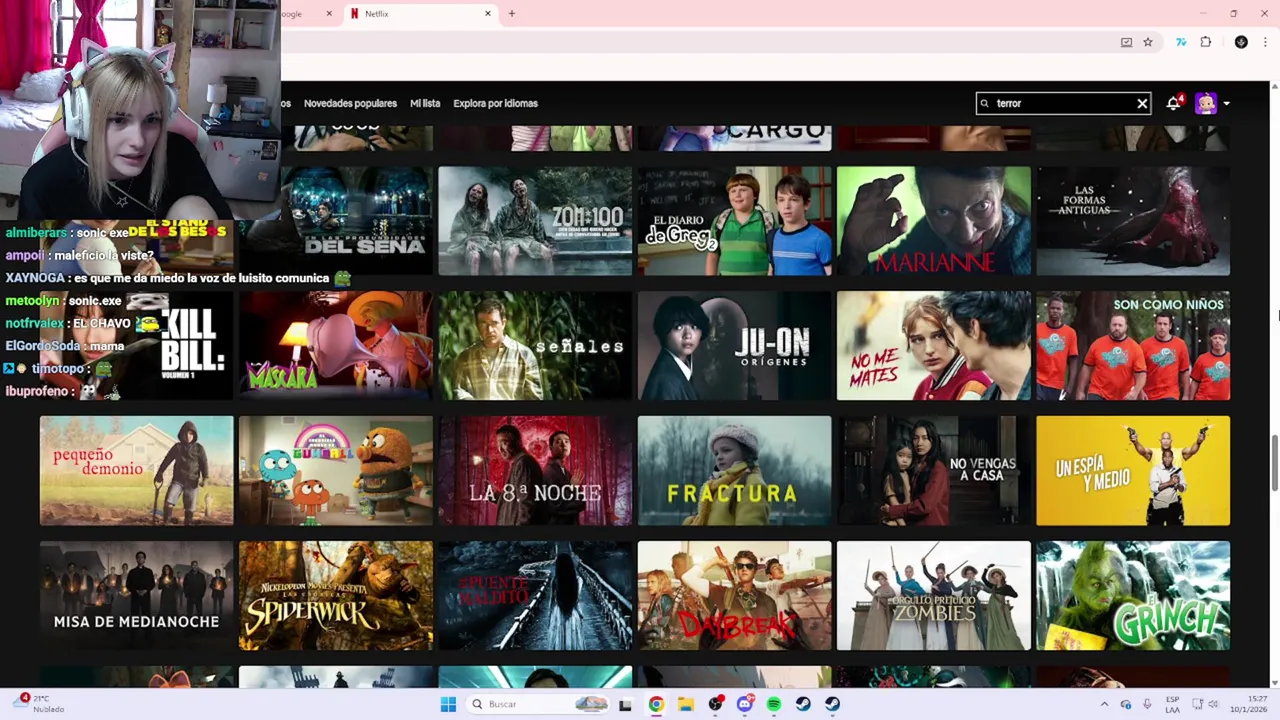The width and height of the screenshot is (1280, 720).
Task: Open 'Las formas antiguas' card
Action: tap(1133, 221)
